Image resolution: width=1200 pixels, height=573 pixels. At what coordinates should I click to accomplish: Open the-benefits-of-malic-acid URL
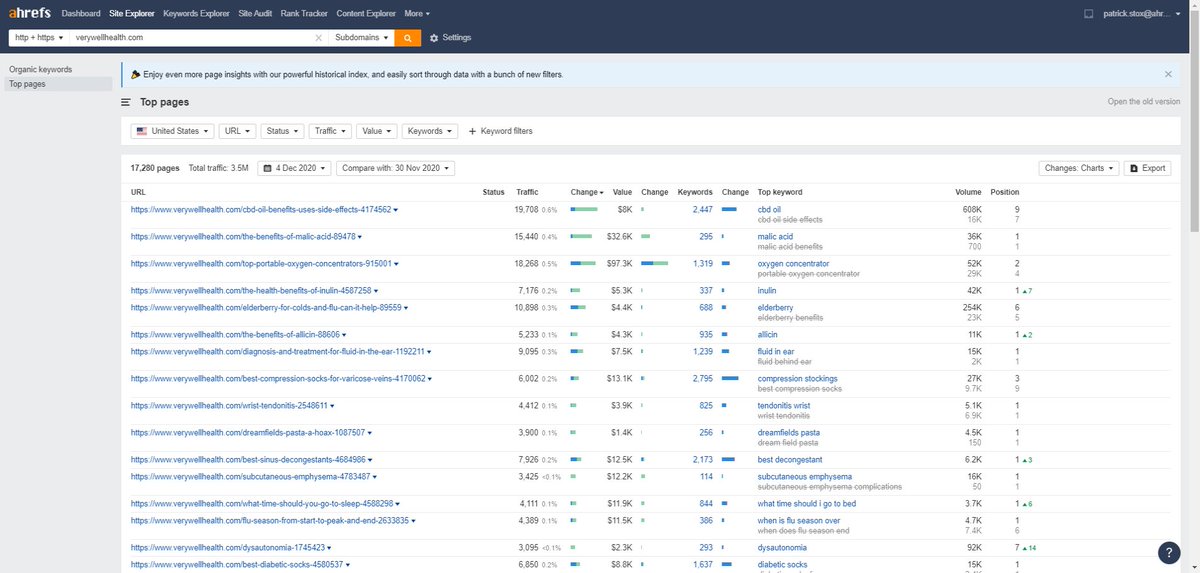(x=243, y=236)
